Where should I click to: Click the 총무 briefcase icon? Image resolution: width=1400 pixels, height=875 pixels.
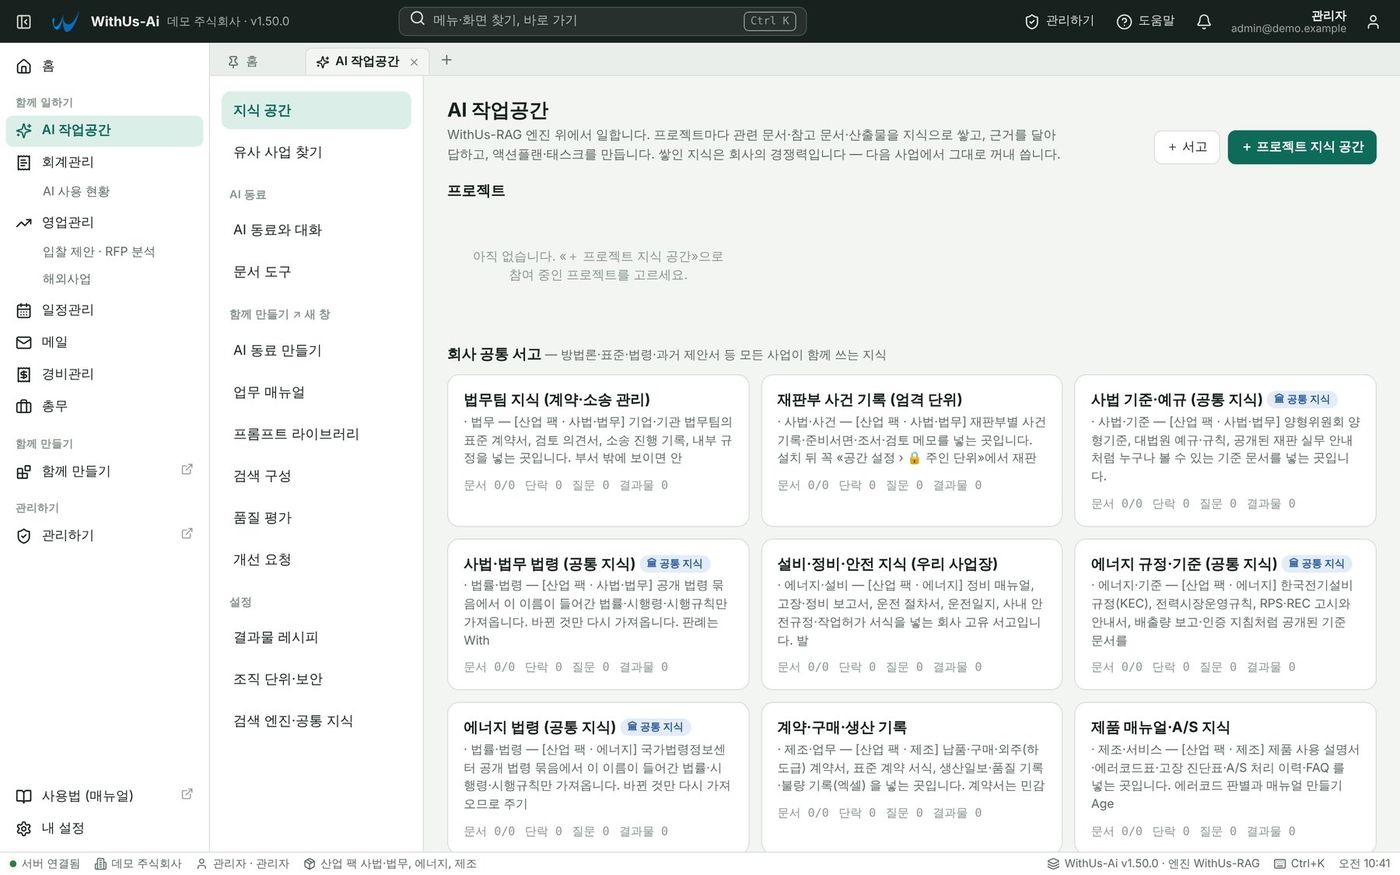click(x=24, y=406)
